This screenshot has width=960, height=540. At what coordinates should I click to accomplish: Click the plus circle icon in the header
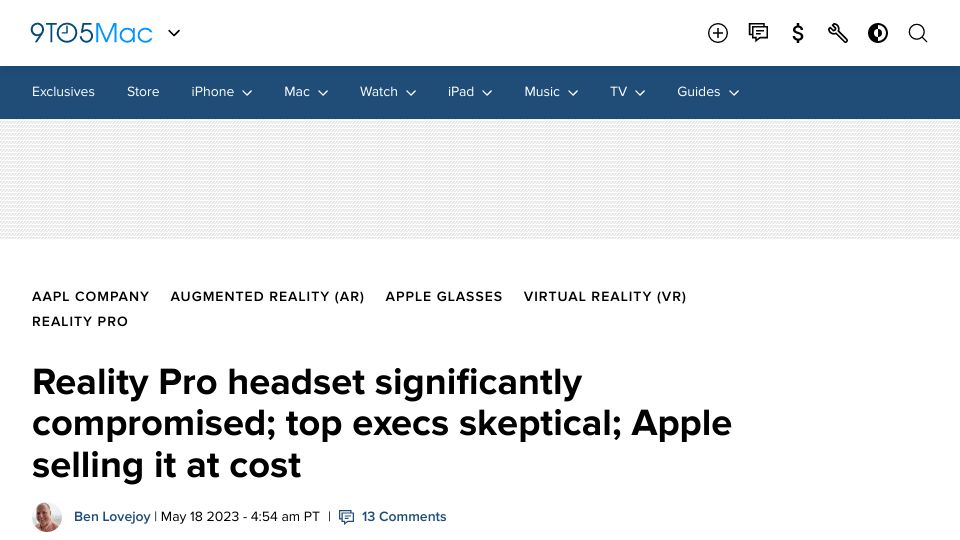[x=718, y=33]
